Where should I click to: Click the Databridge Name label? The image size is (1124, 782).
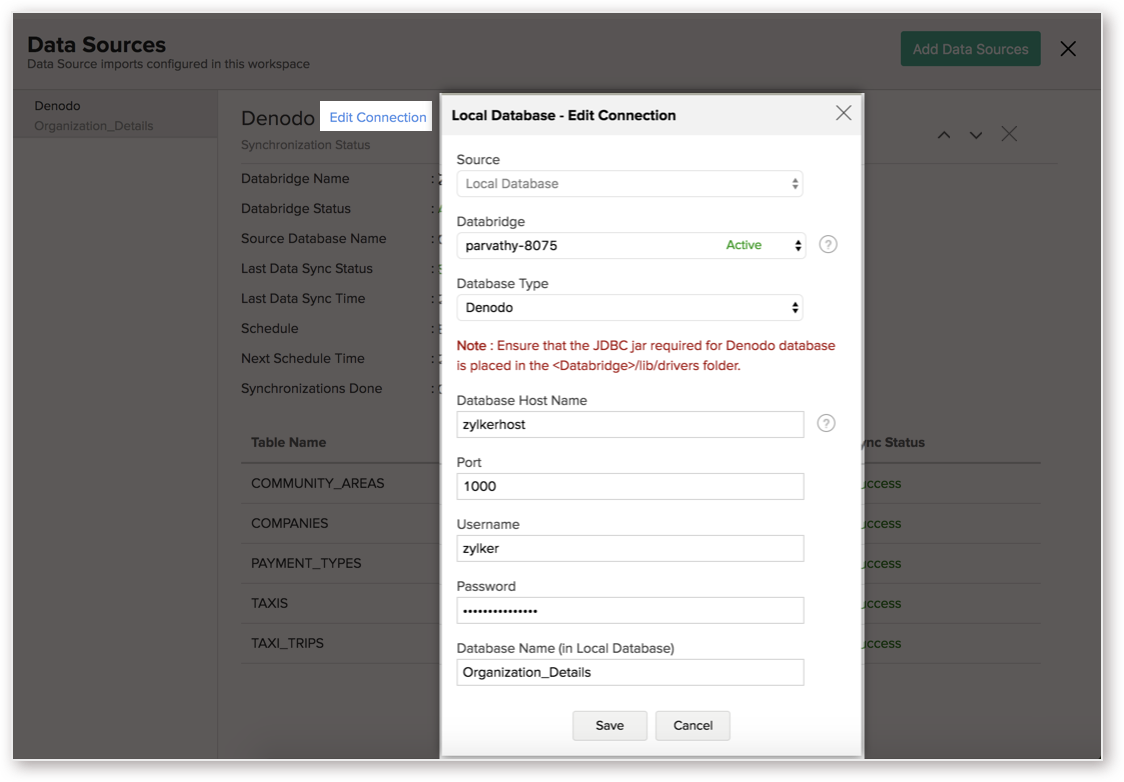295,178
